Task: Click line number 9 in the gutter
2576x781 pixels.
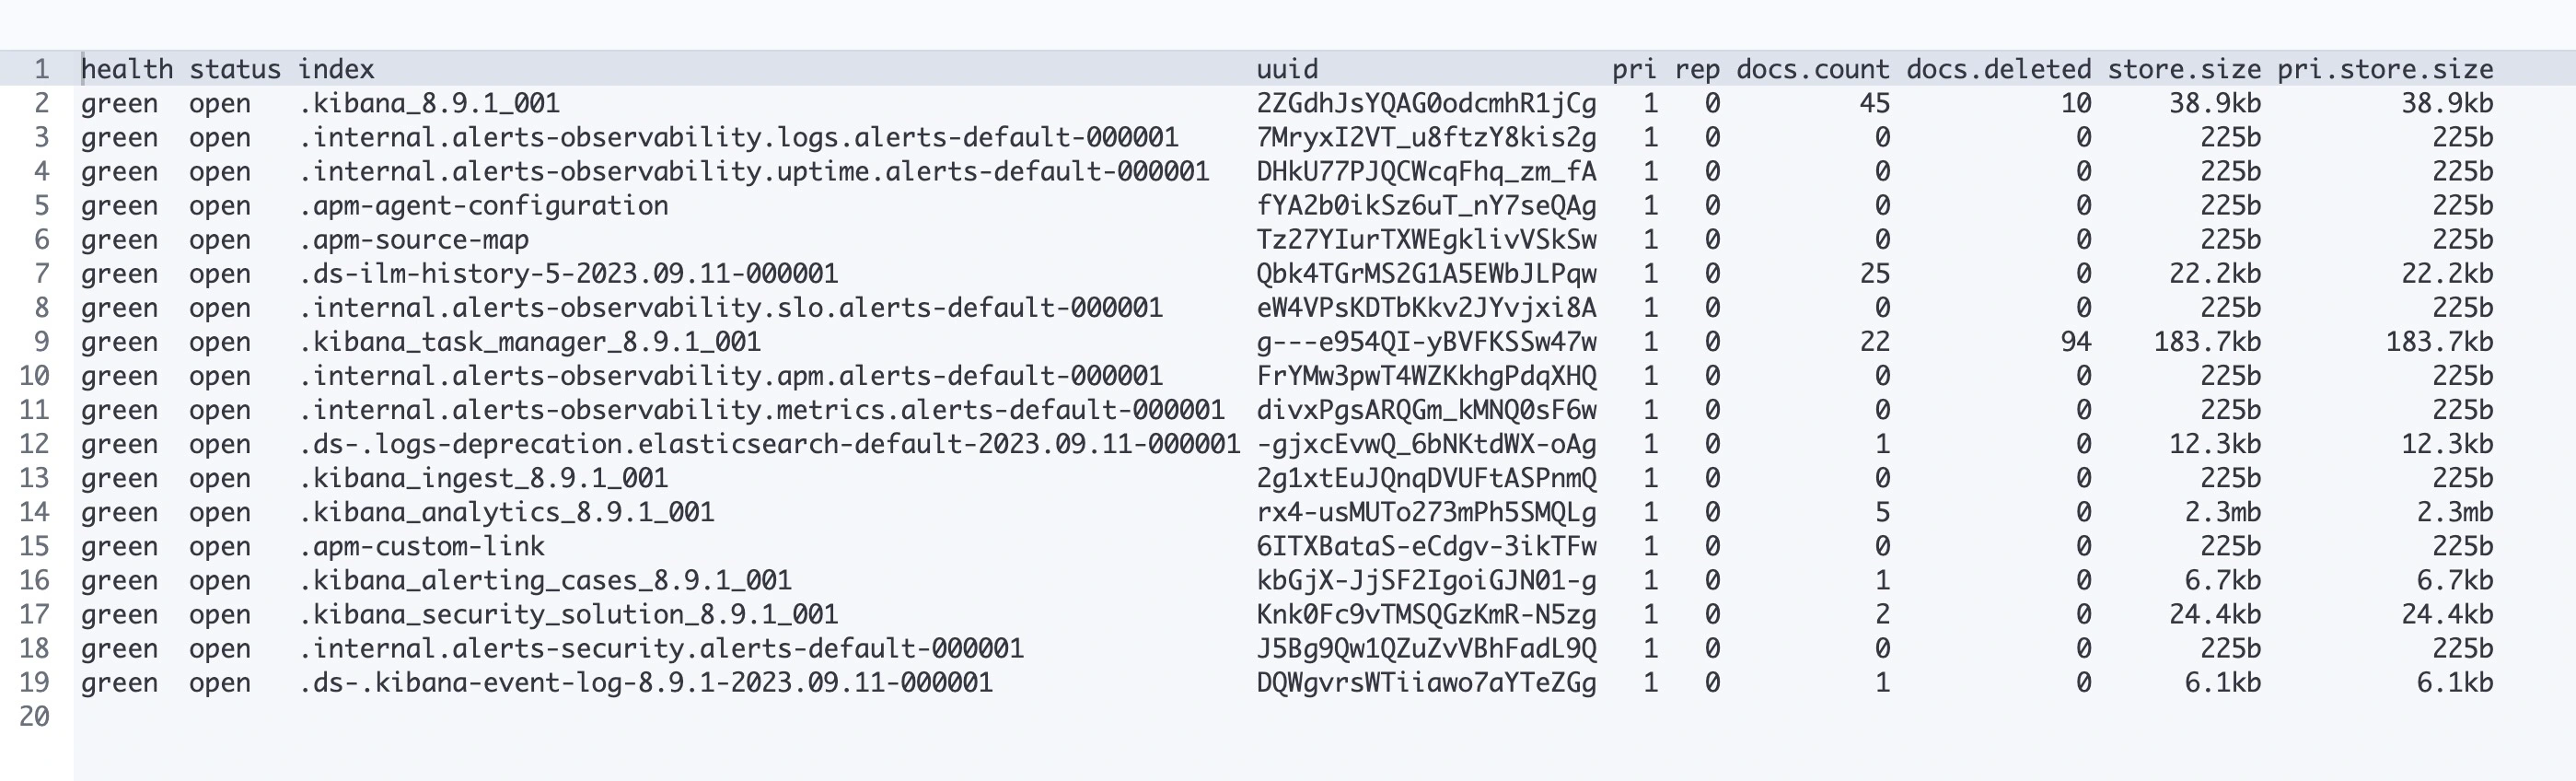Action: click(x=41, y=342)
